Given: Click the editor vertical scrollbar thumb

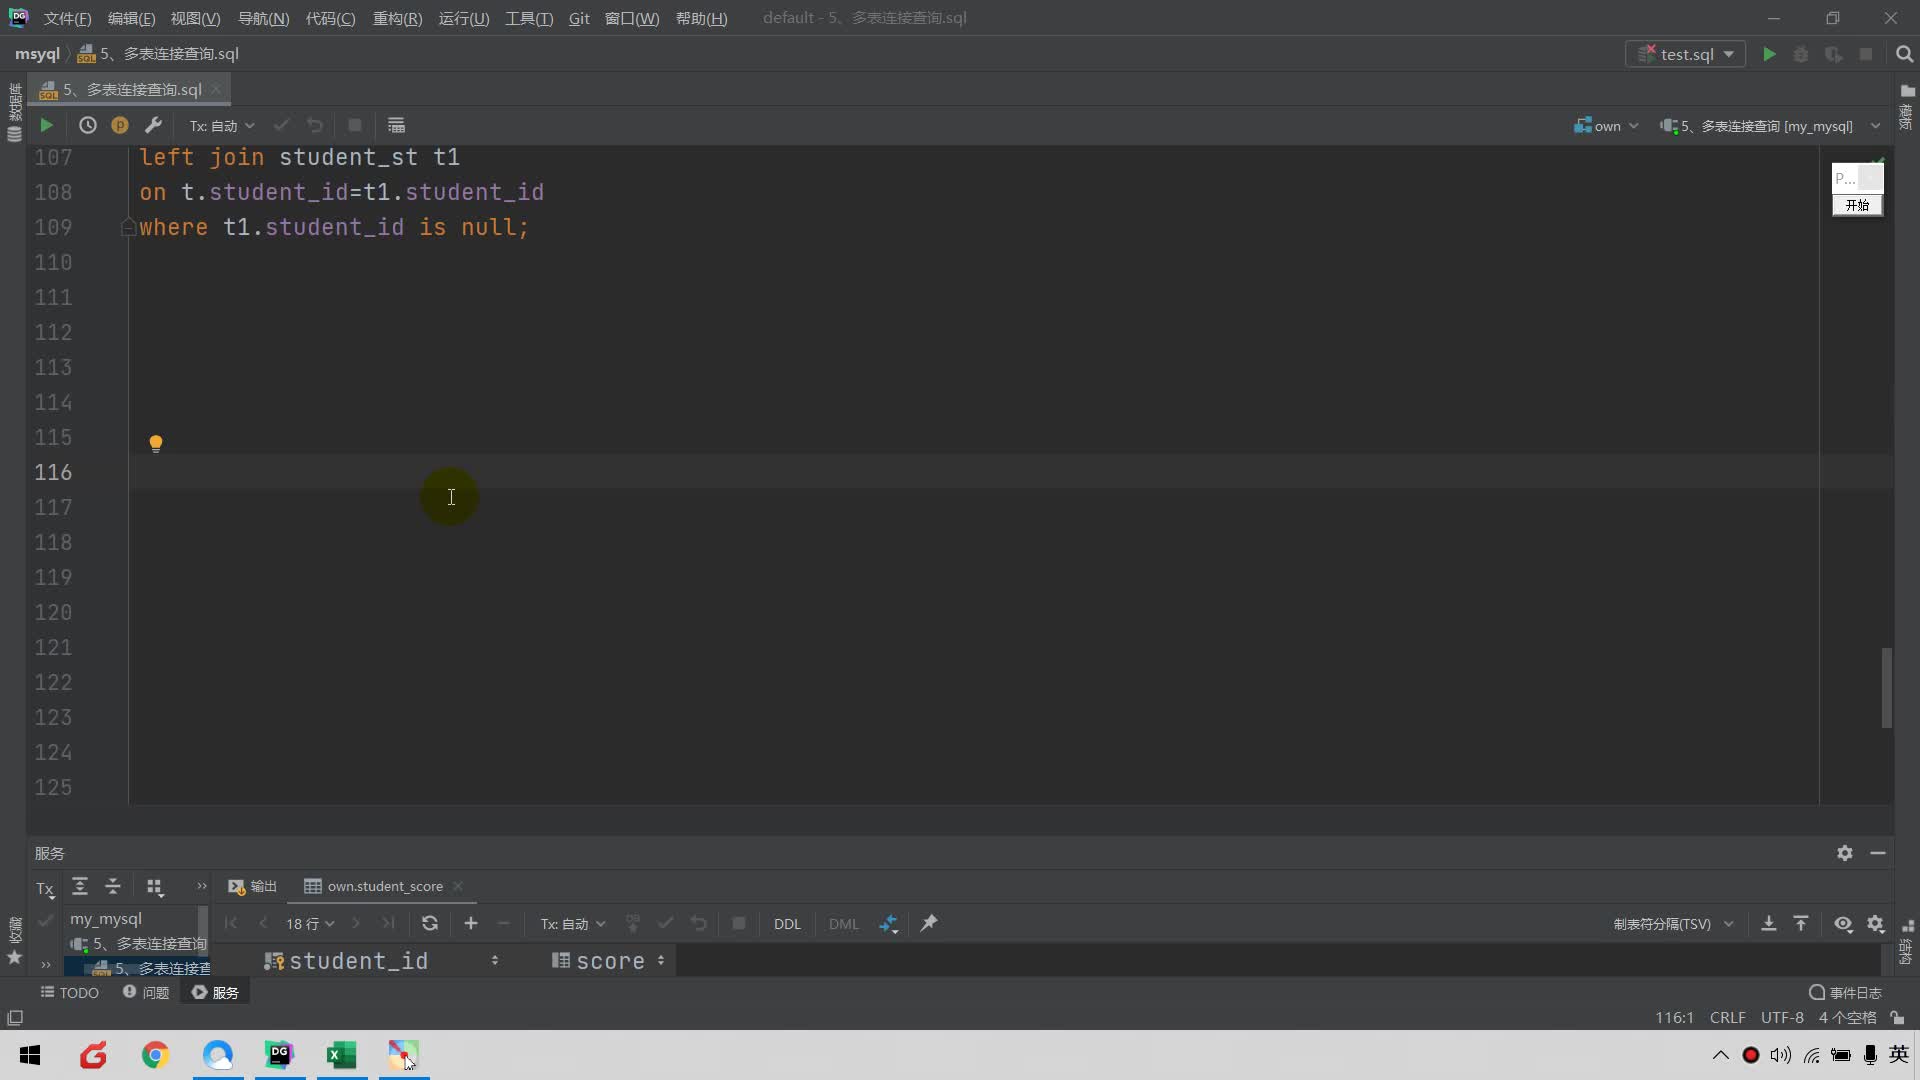Looking at the screenshot, I should 1887,688.
